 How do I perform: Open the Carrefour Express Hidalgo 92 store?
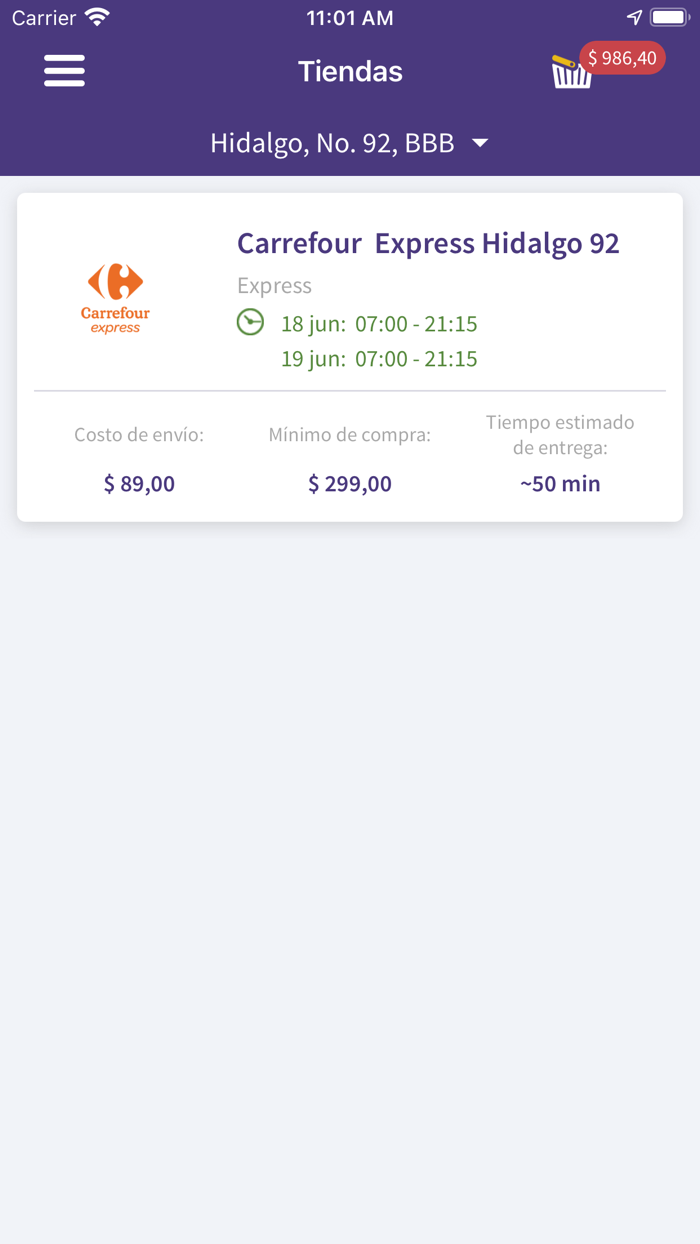pyautogui.click(x=428, y=243)
